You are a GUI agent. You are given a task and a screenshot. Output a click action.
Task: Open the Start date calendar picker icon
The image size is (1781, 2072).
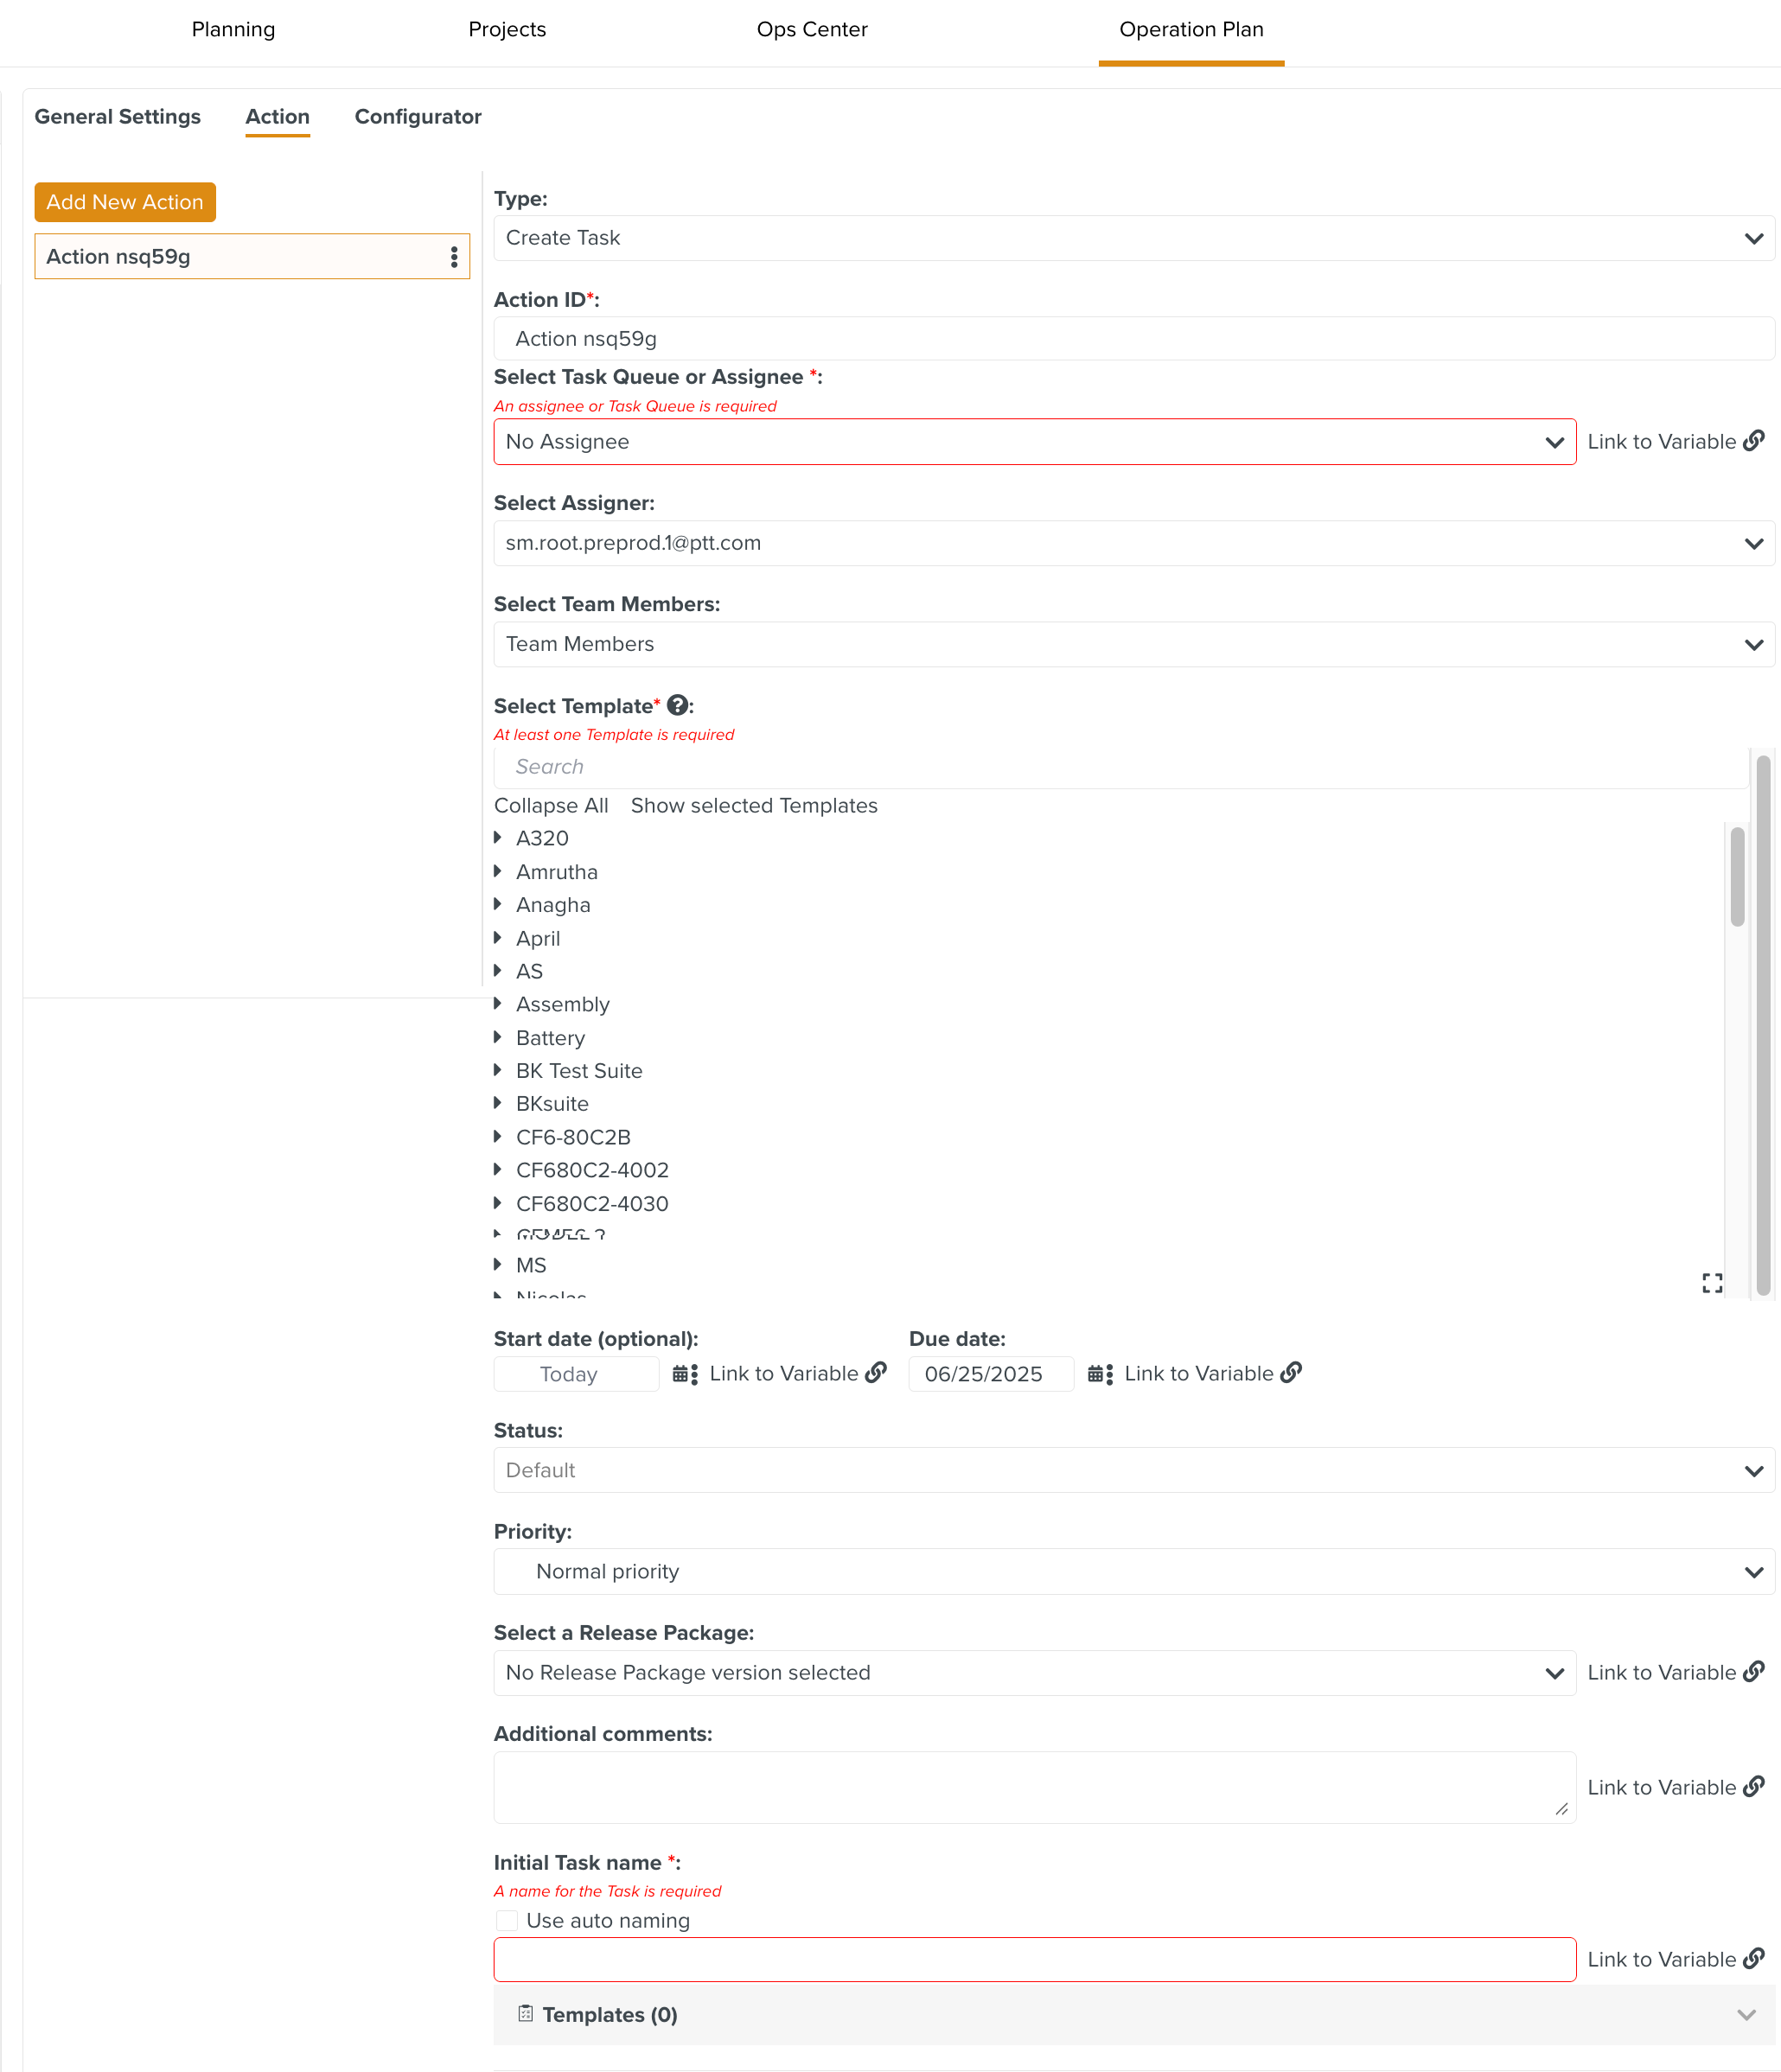[x=685, y=1374]
